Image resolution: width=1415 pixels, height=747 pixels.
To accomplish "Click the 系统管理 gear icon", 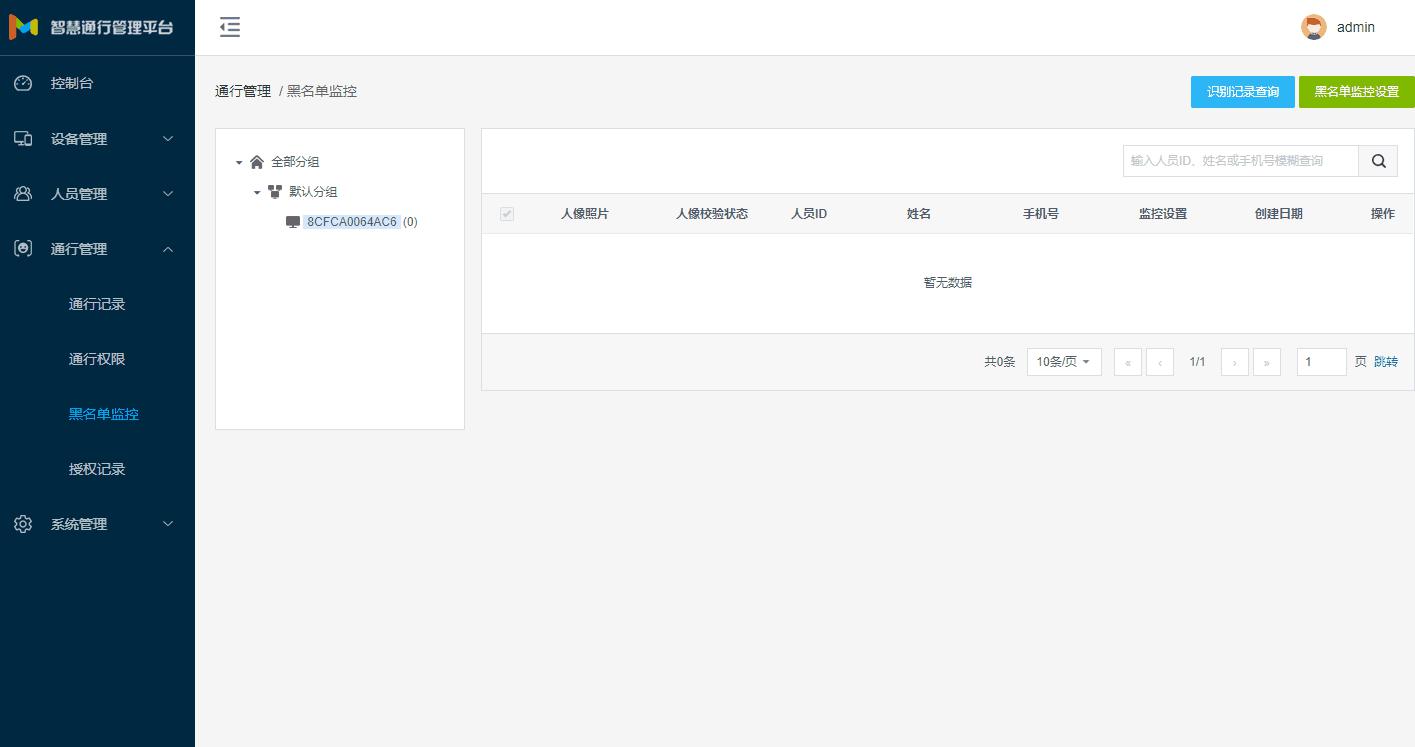I will (x=23, y=524).
